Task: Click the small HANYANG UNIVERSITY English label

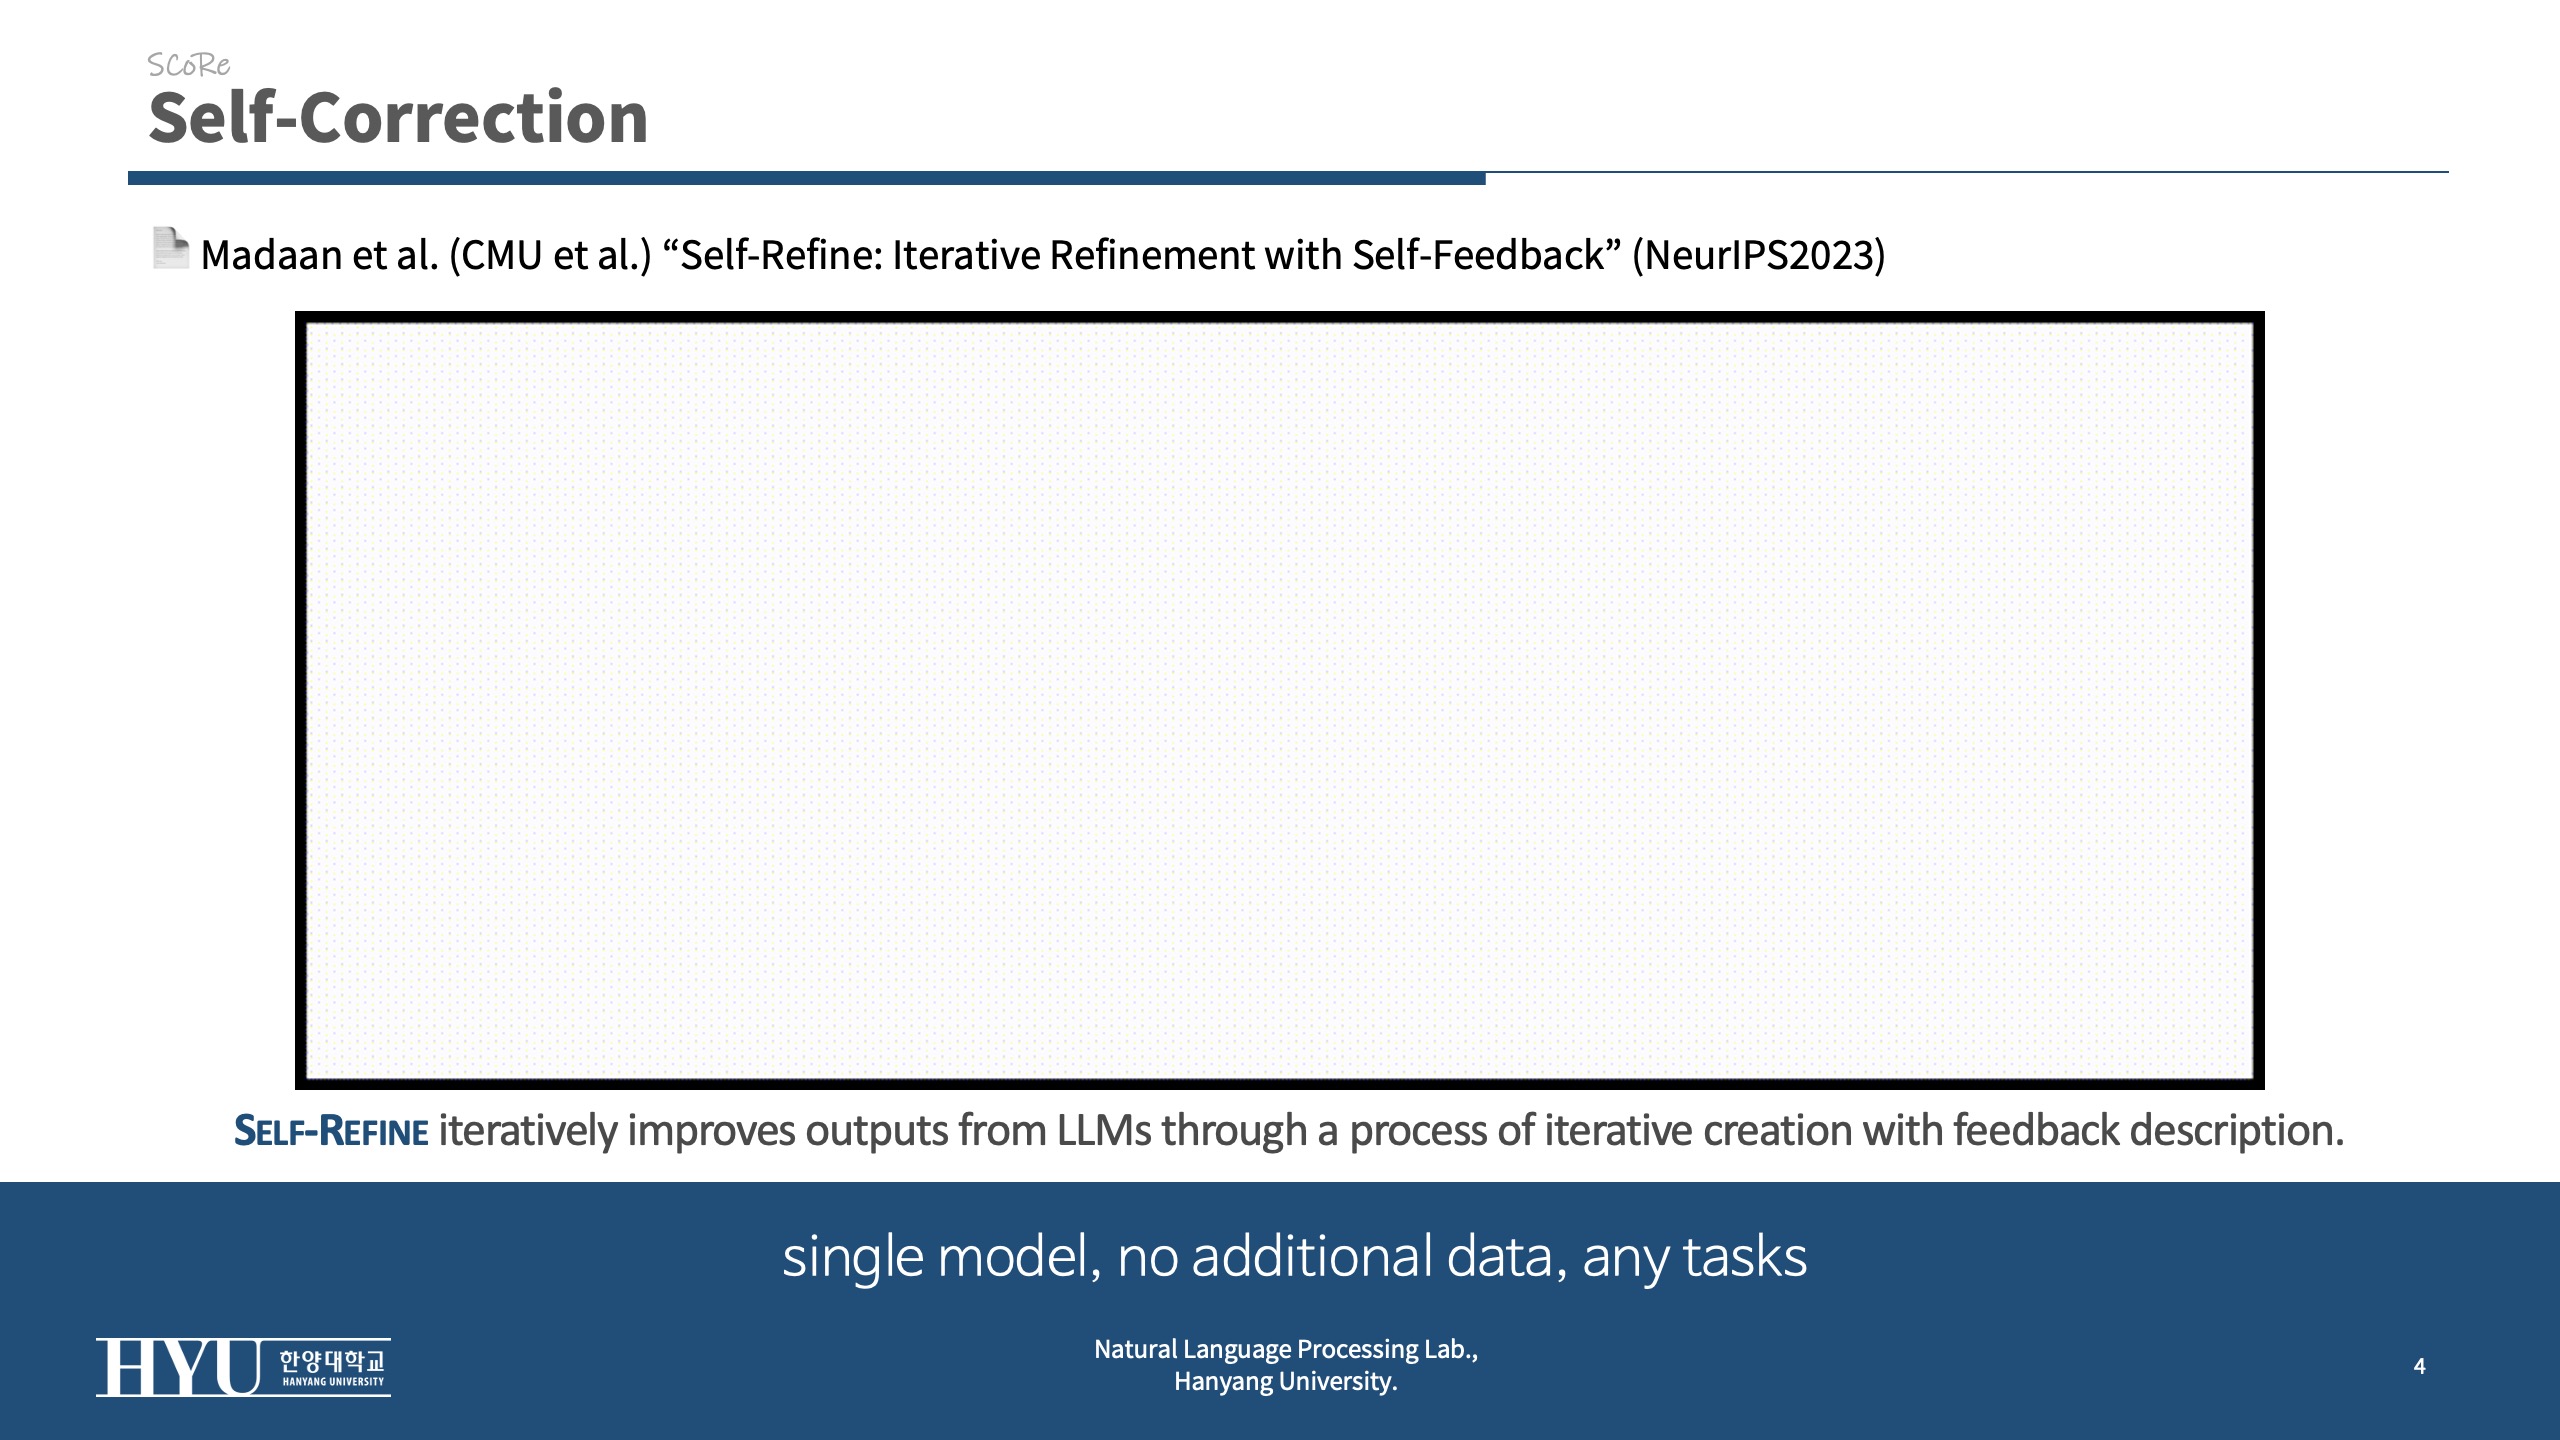Action: (x=333, y=1382)
